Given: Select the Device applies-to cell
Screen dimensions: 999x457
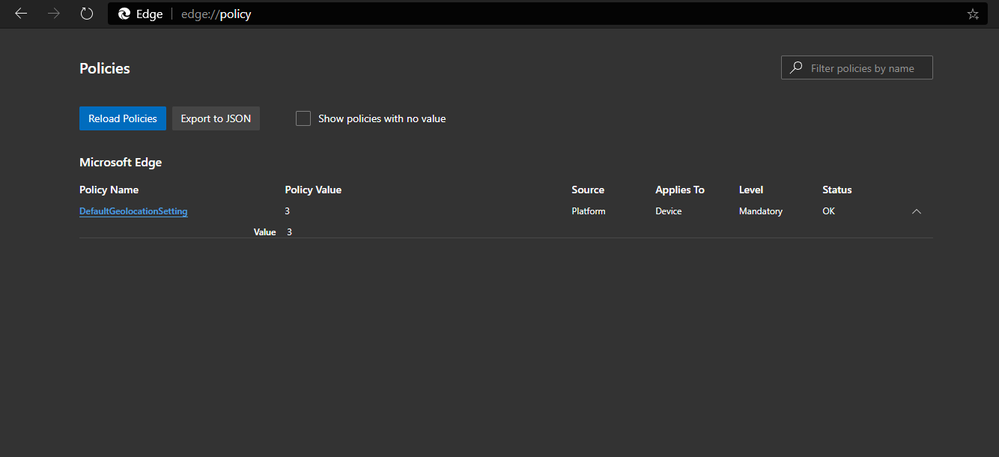Looking at the screenshot, I should click(668, 211).
